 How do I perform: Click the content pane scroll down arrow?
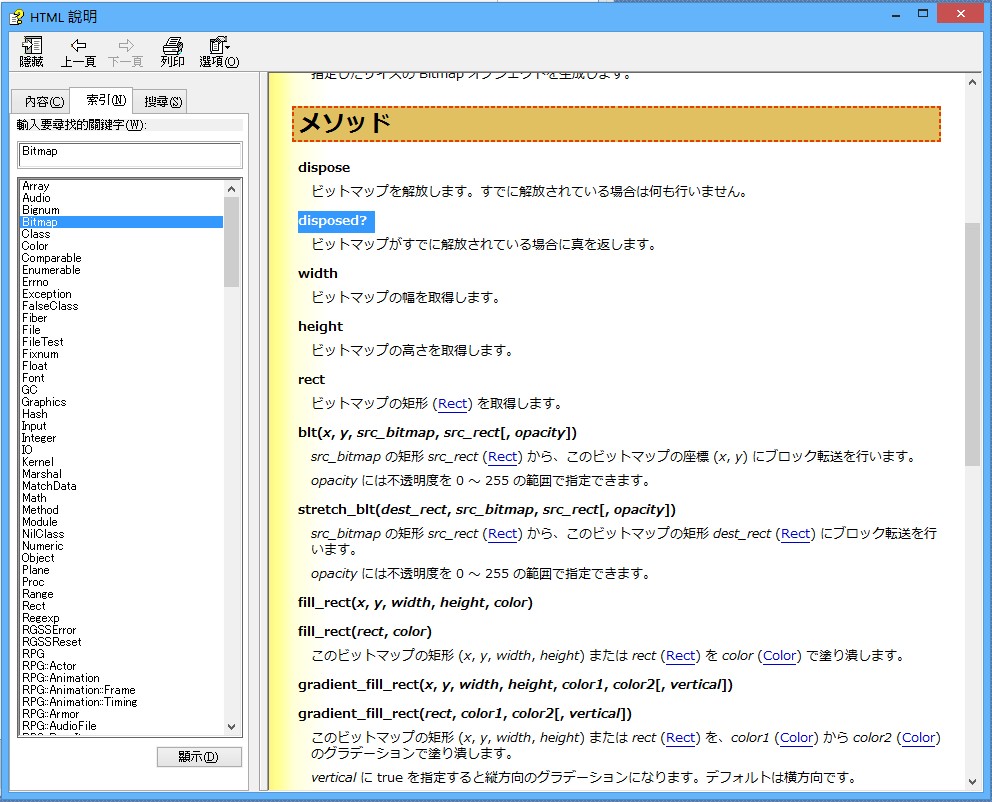tap(972, 782)
